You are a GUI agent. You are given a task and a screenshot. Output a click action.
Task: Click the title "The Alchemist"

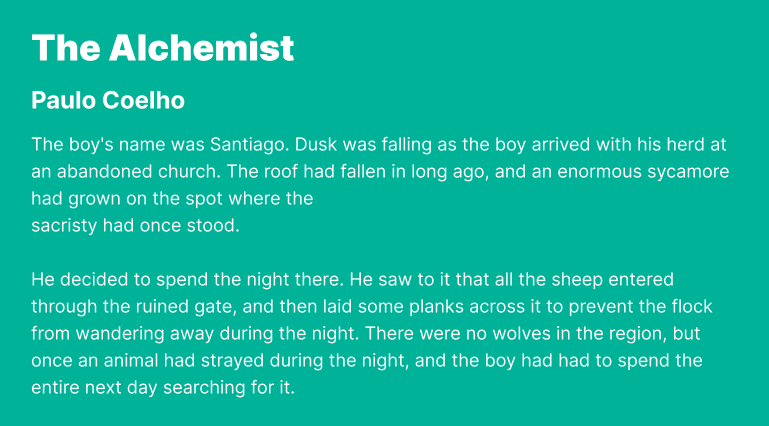coord(163,48)
